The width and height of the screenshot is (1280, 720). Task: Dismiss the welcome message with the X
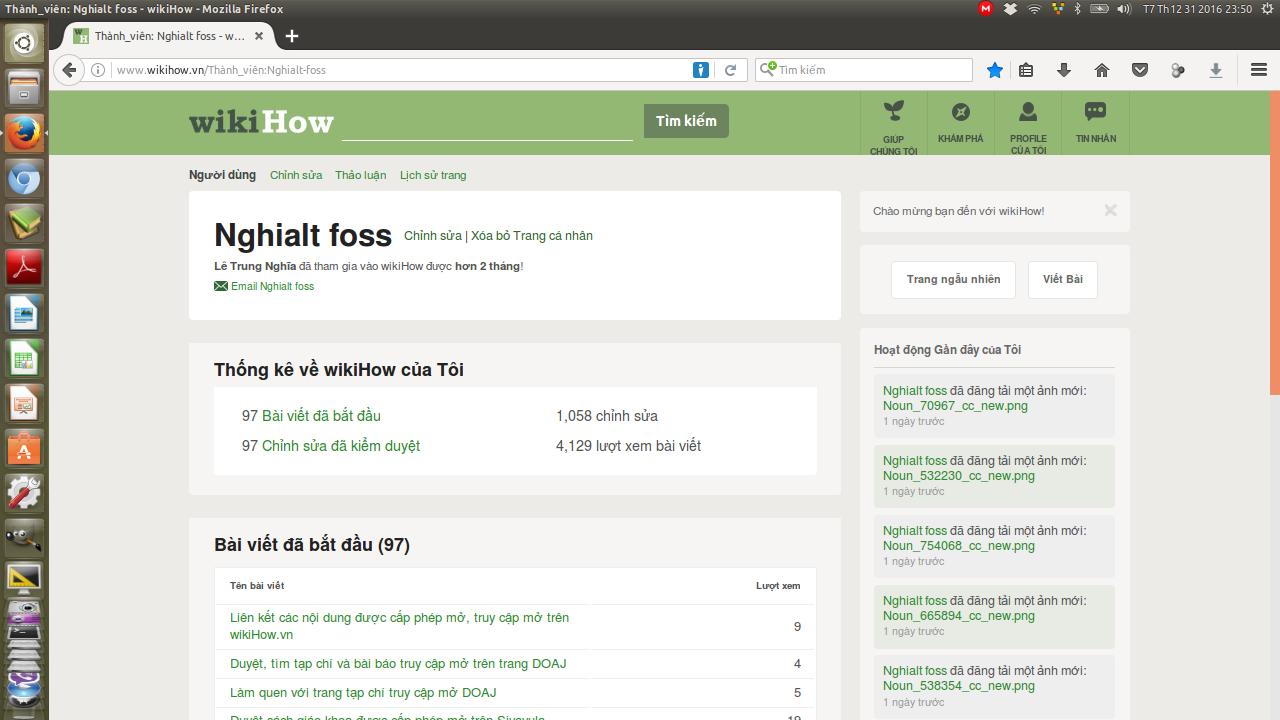(x=1110, y=211)
